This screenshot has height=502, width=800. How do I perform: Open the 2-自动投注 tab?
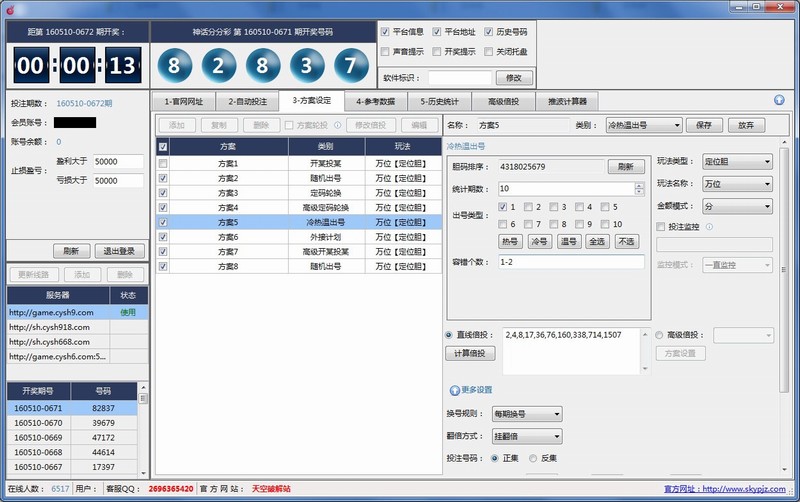click(x=245, y=101)
